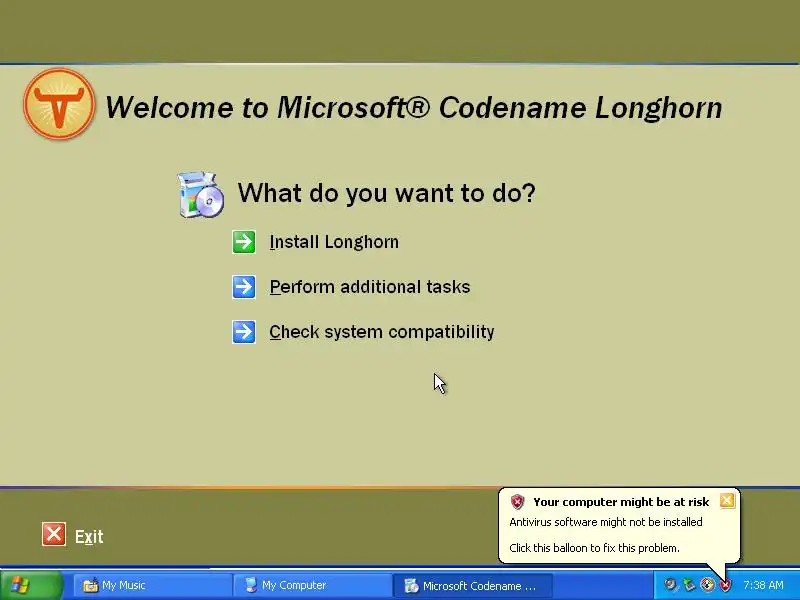The width and height of the screenshot is (800, 600).
Task: Click the Longhorn bull logo
Action: [59, 104]
